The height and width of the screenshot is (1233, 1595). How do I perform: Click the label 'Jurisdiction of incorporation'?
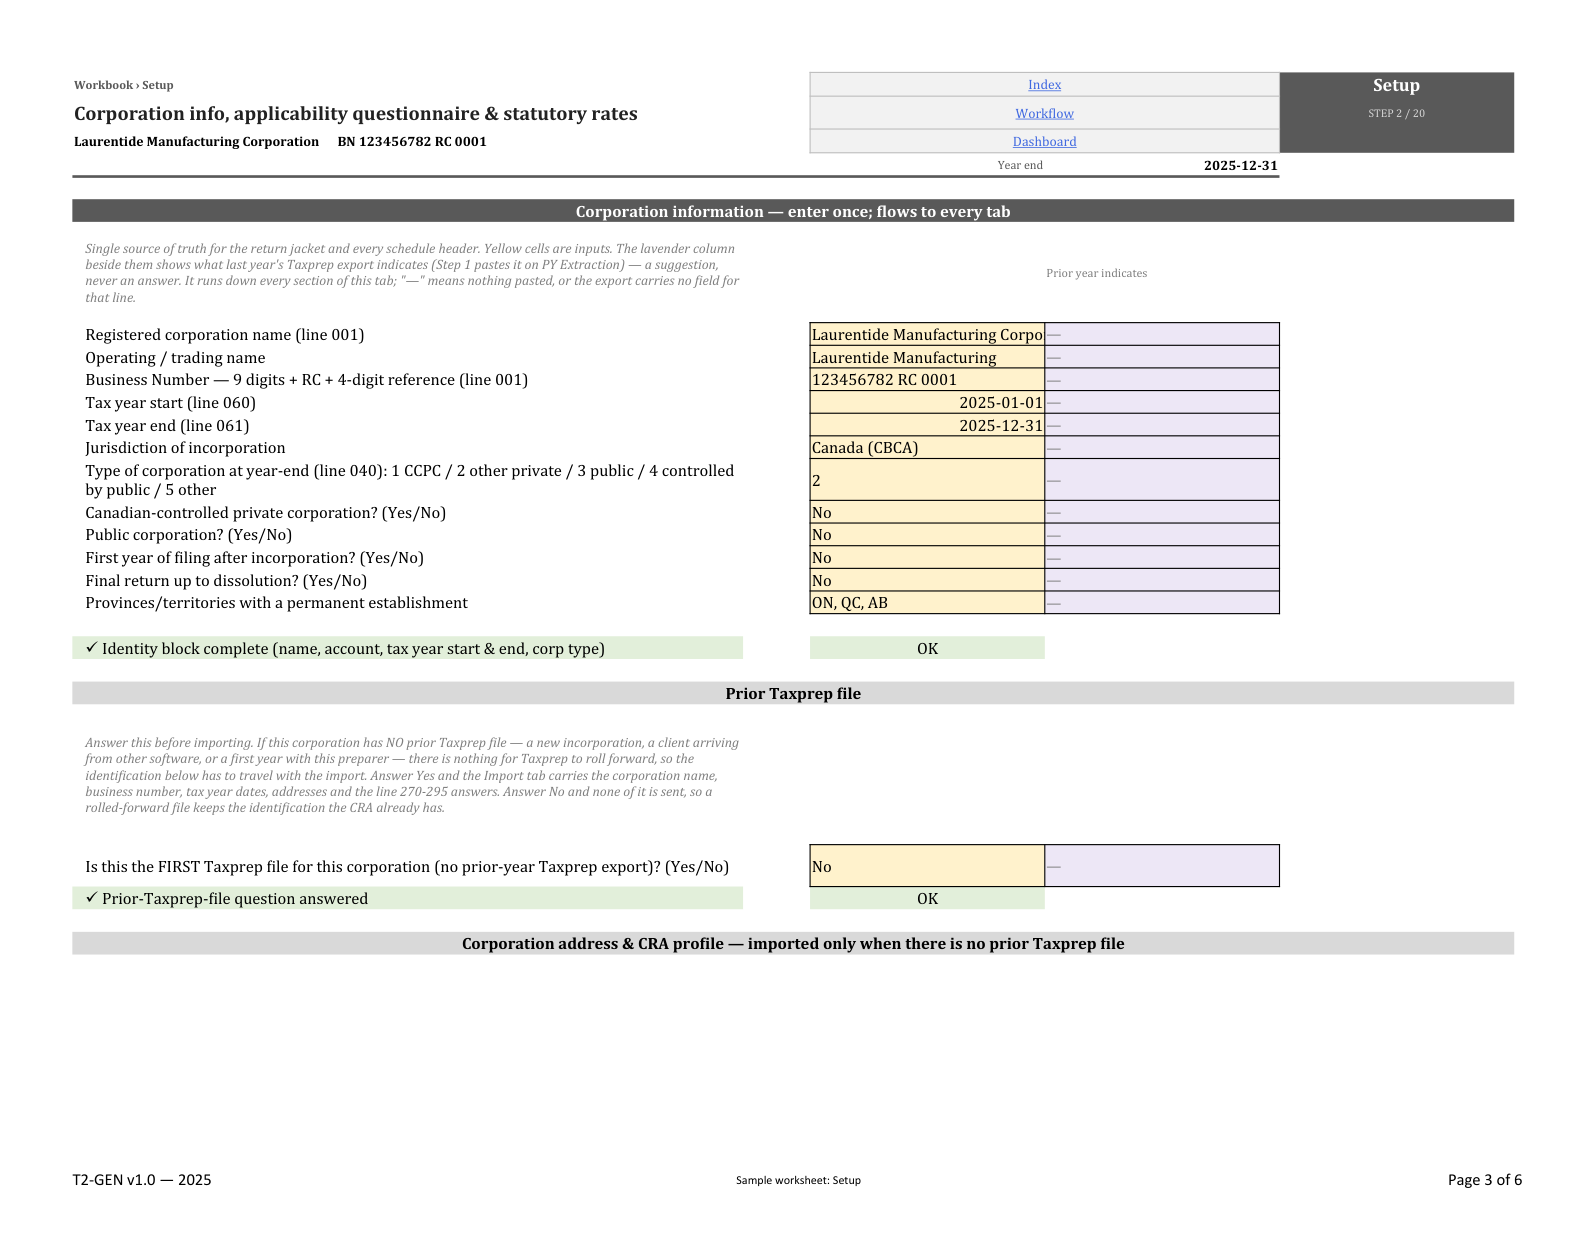(185, 448)
